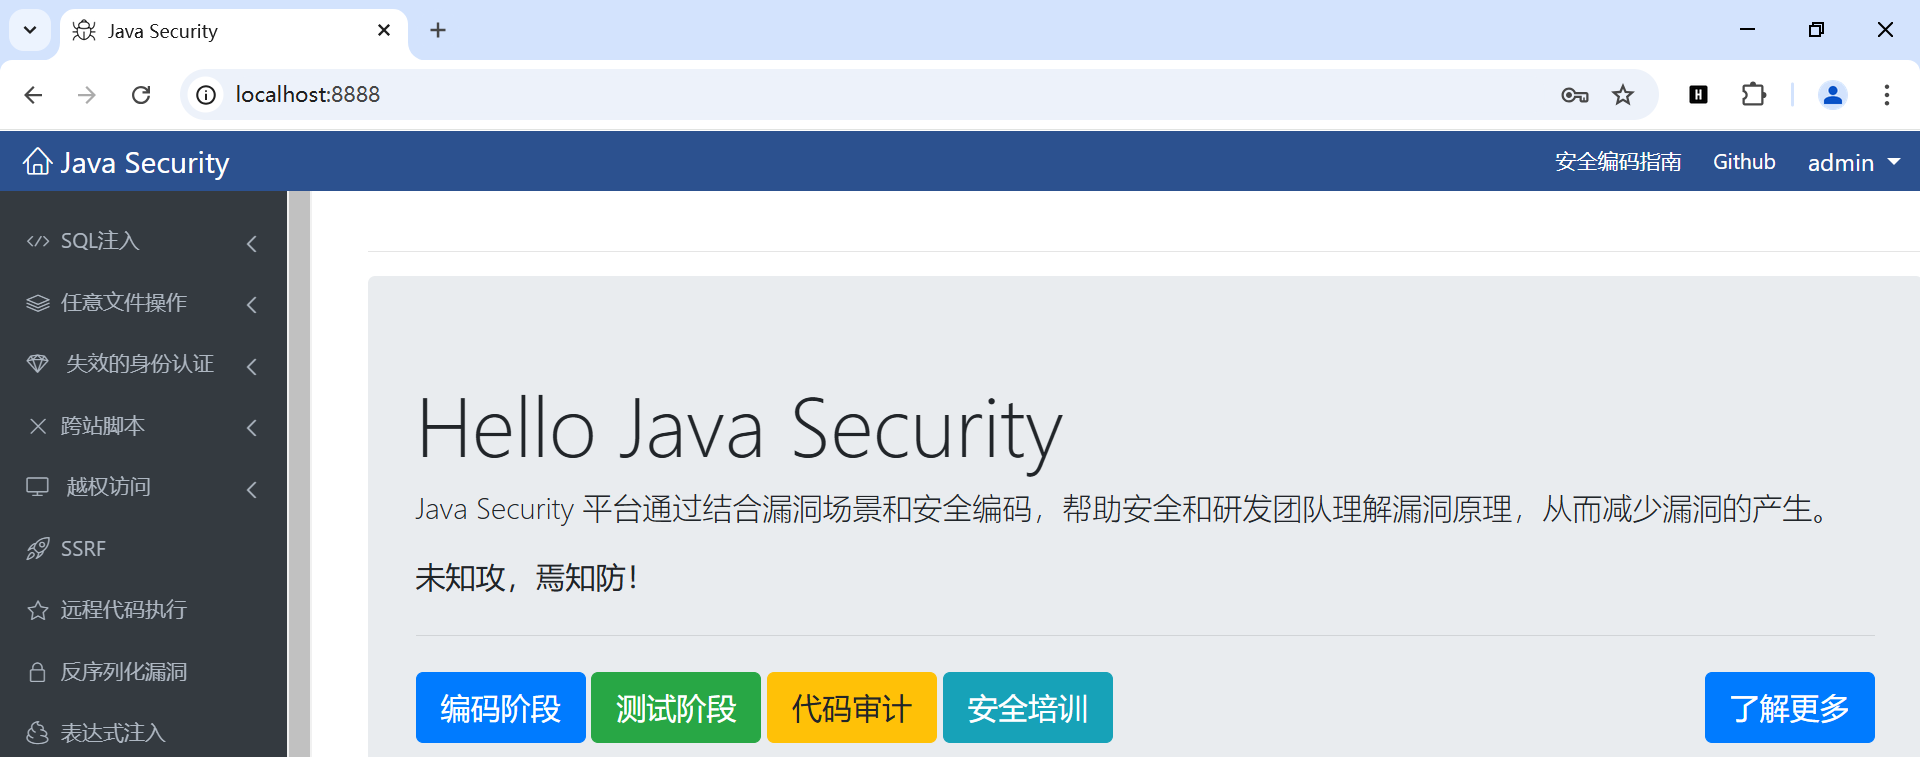The image size is (1920, 757).
Task: Click the localhost:8888 address bar
Action: coord(800,95)
